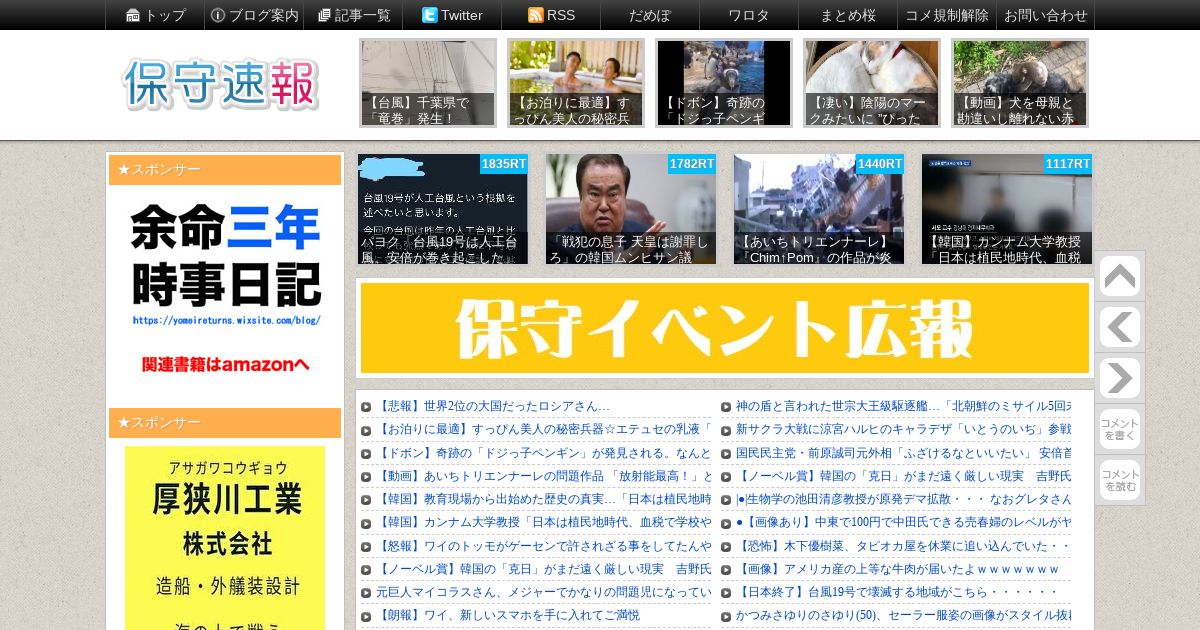This screenshot has width=1200, height=630.
Task: Open 生物学の池田清彦教授 link
Action: [903, 499]
